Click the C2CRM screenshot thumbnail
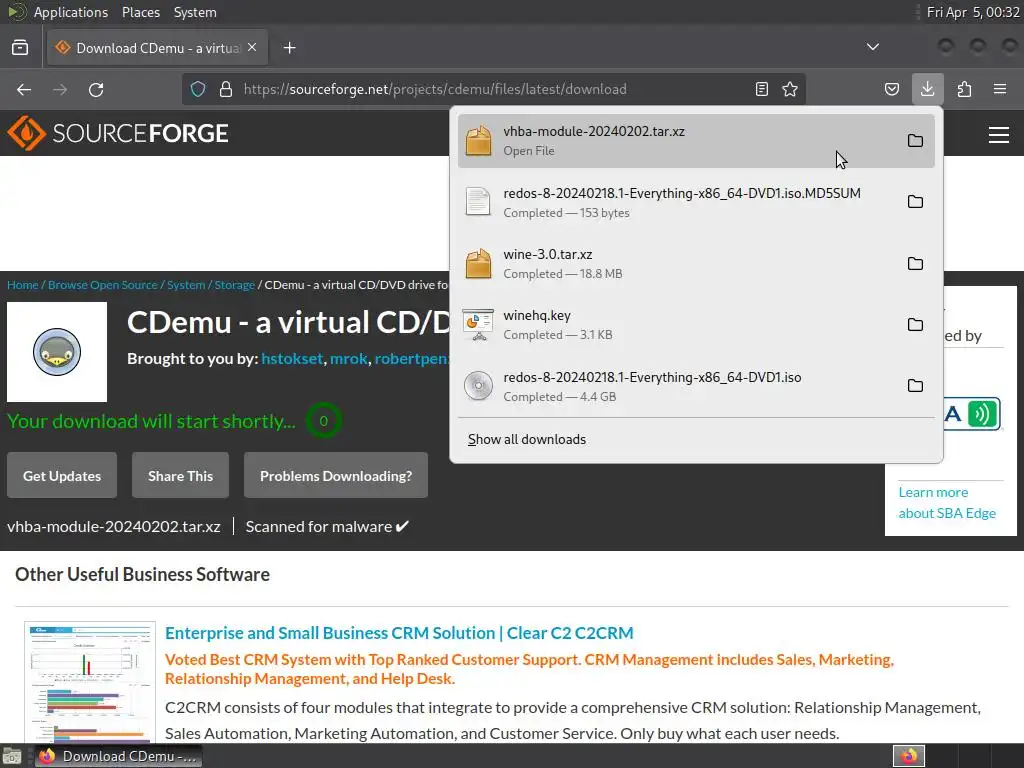The image size is (1024, 768). (90, 682)
